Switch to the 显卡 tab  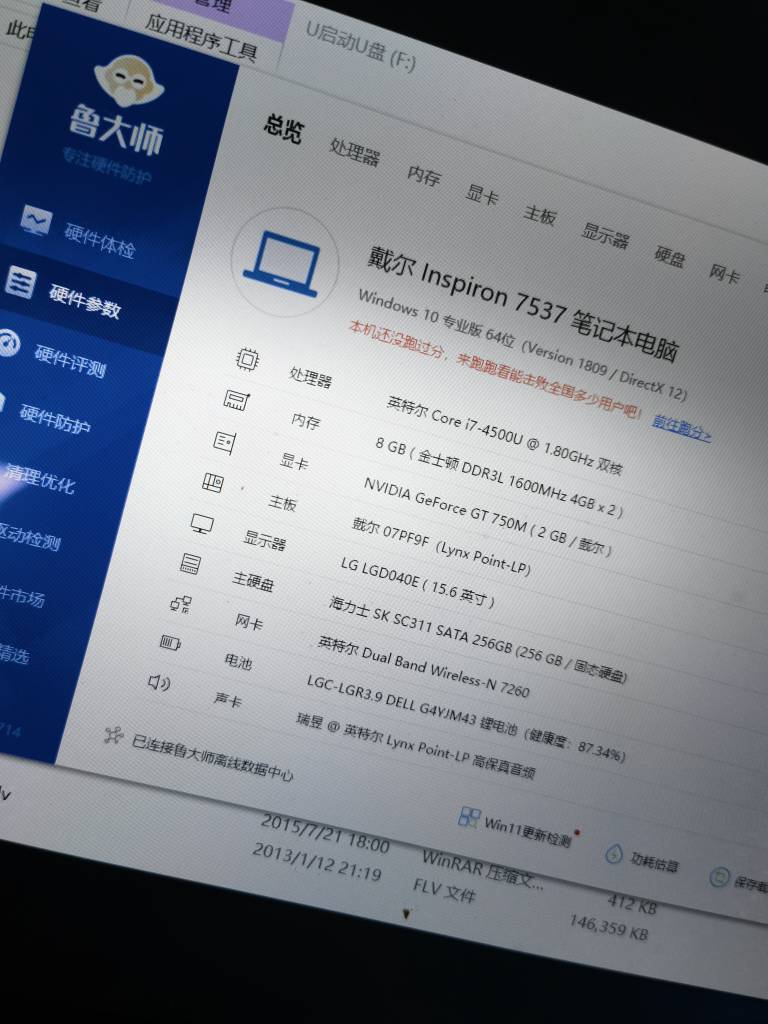[x=482, y=194]
